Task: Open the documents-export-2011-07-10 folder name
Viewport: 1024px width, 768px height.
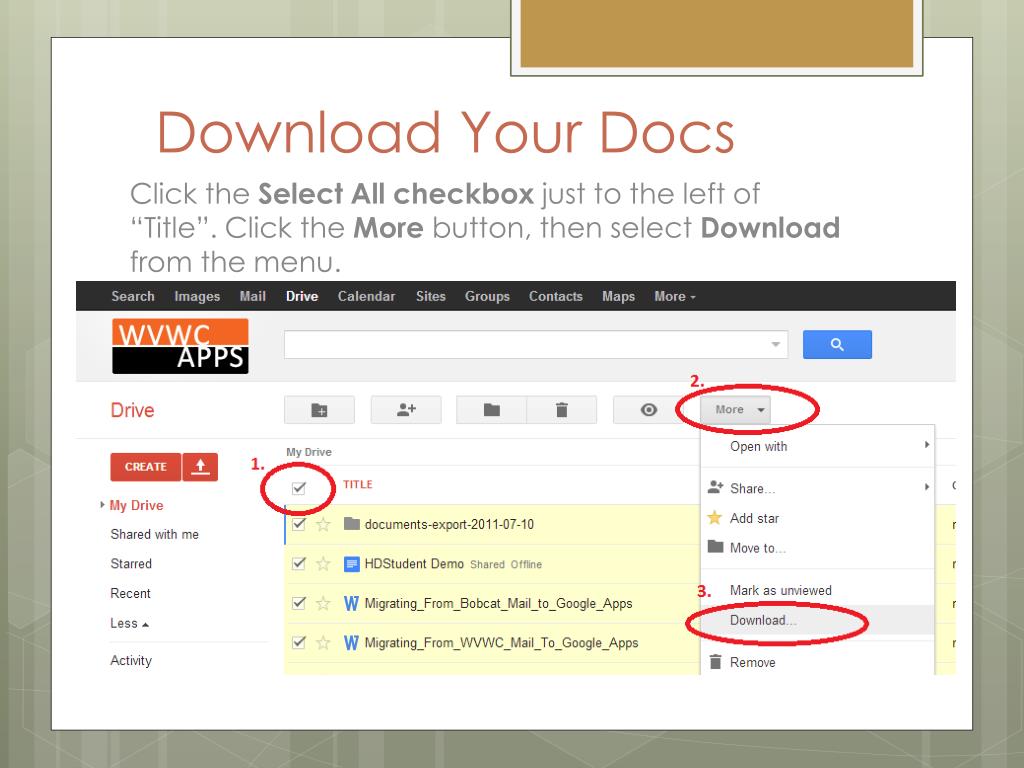Action: coord(449,524)
